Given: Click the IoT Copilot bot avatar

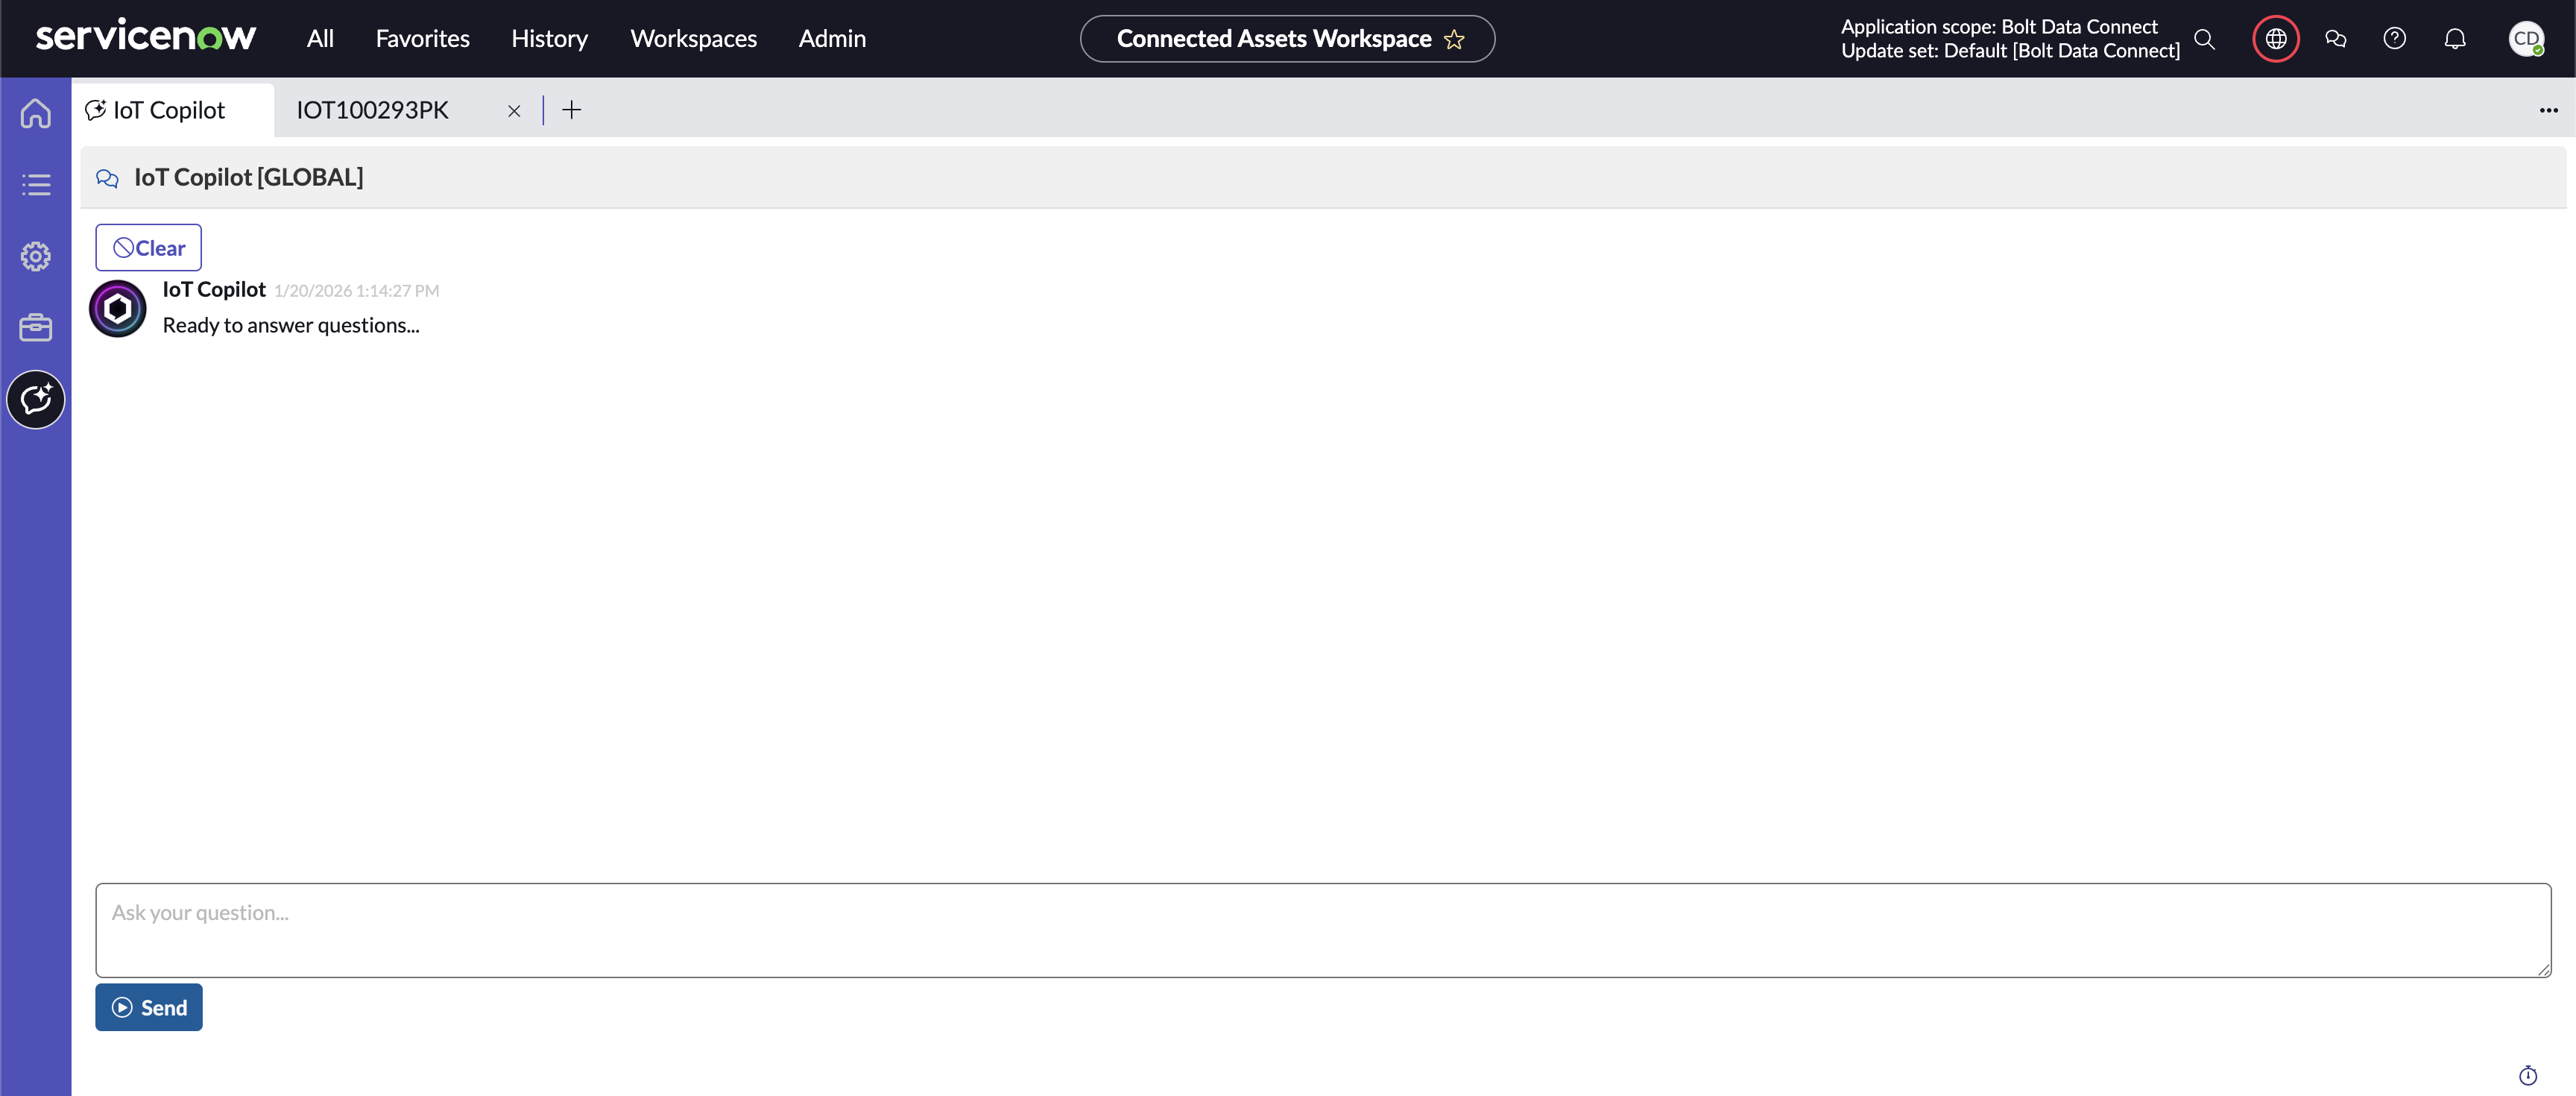Looking at the screenshot, I should [x=118, y=308].
